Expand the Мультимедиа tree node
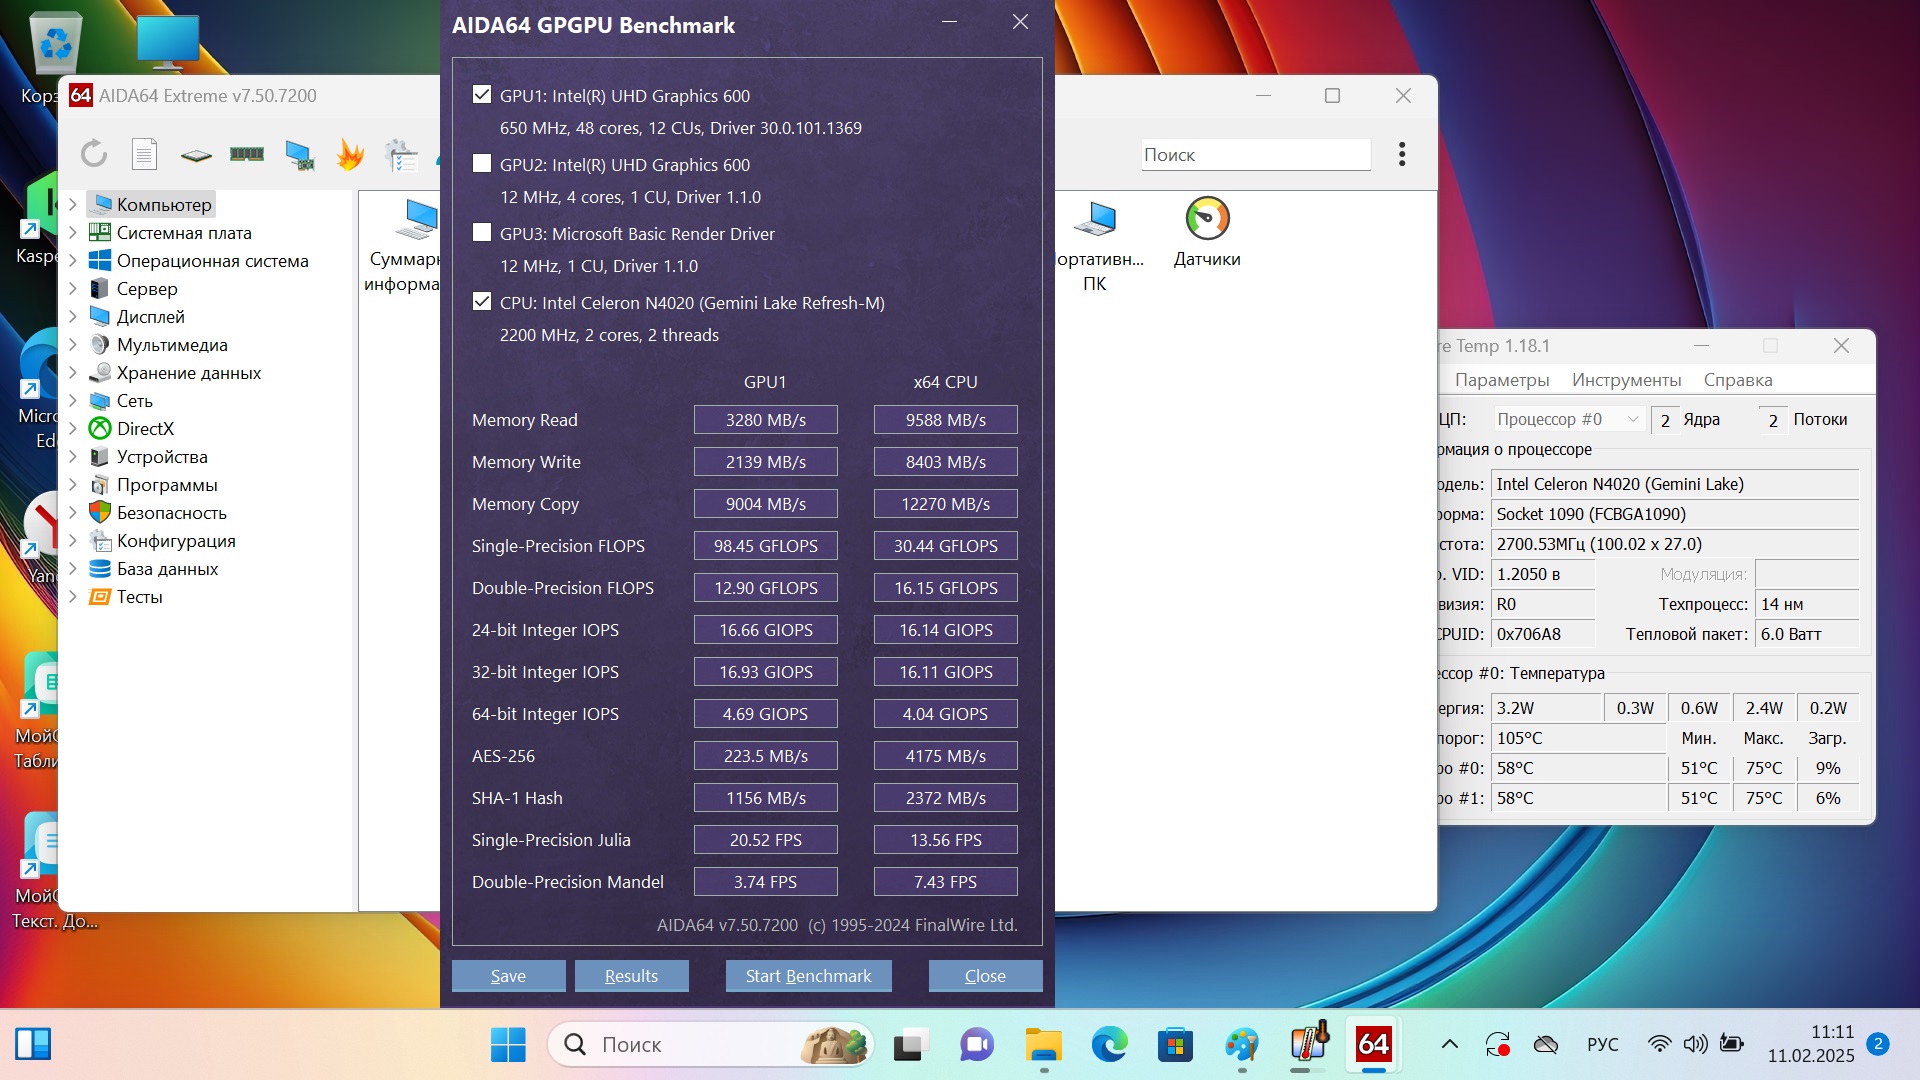 pyautogui.click(x=73, y=344)
